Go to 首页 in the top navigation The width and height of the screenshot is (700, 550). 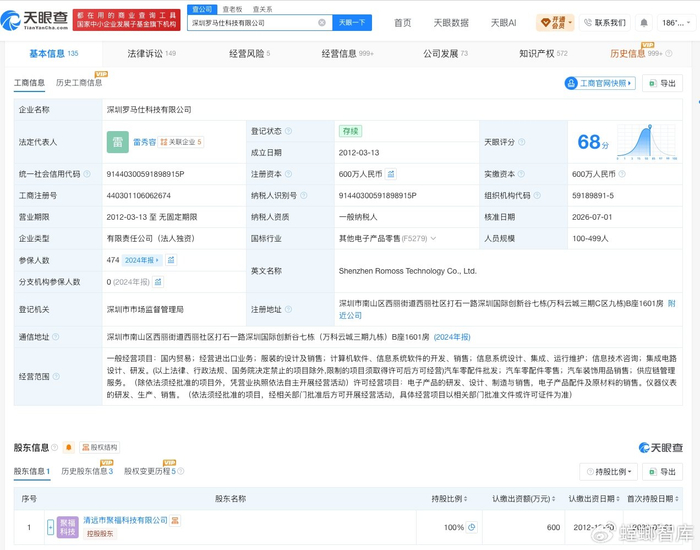(x=402, y=22)
